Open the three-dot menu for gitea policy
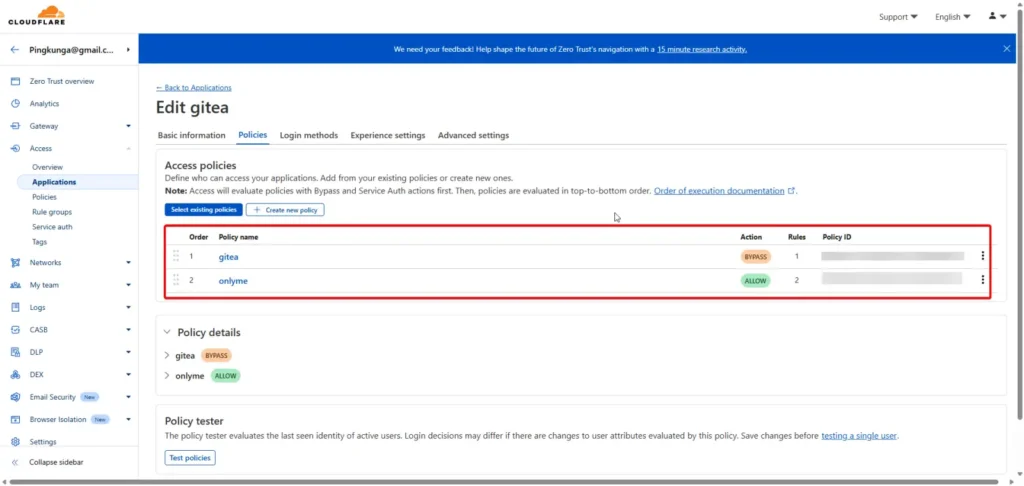The image size is (1024, 486). click(x=982, y=256)
